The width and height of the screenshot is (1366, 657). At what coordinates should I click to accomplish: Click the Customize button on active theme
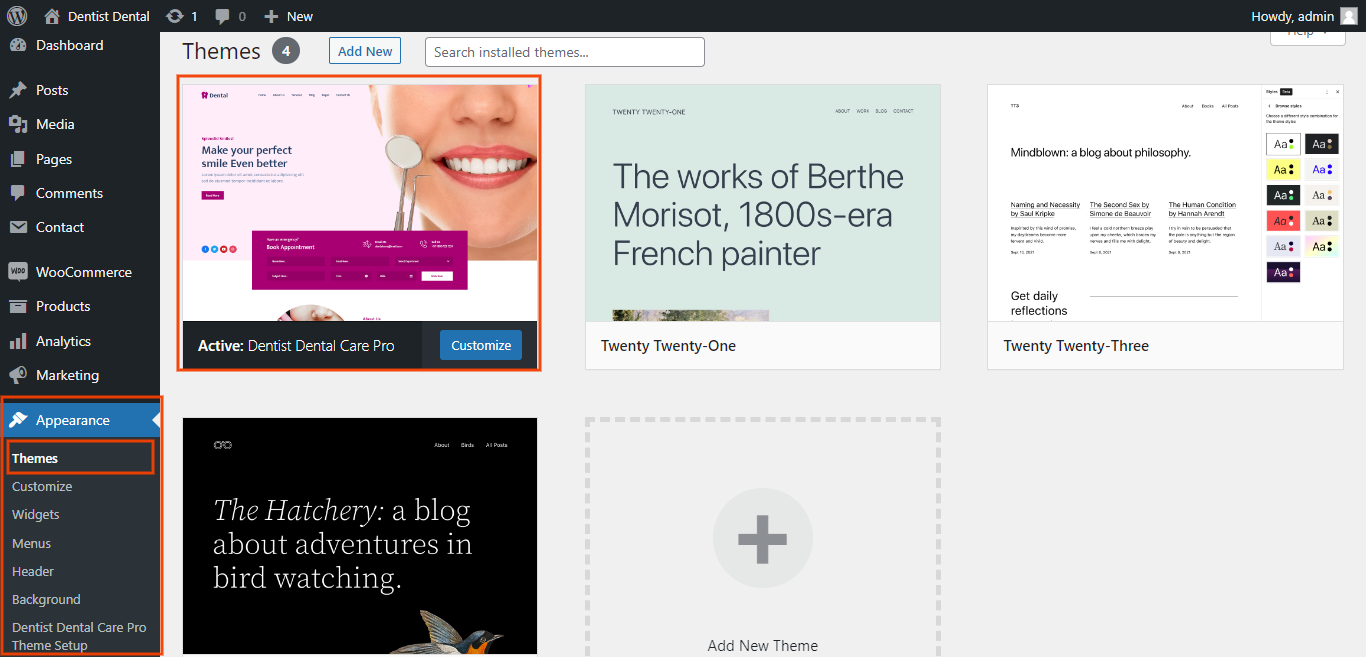point(480,345)
